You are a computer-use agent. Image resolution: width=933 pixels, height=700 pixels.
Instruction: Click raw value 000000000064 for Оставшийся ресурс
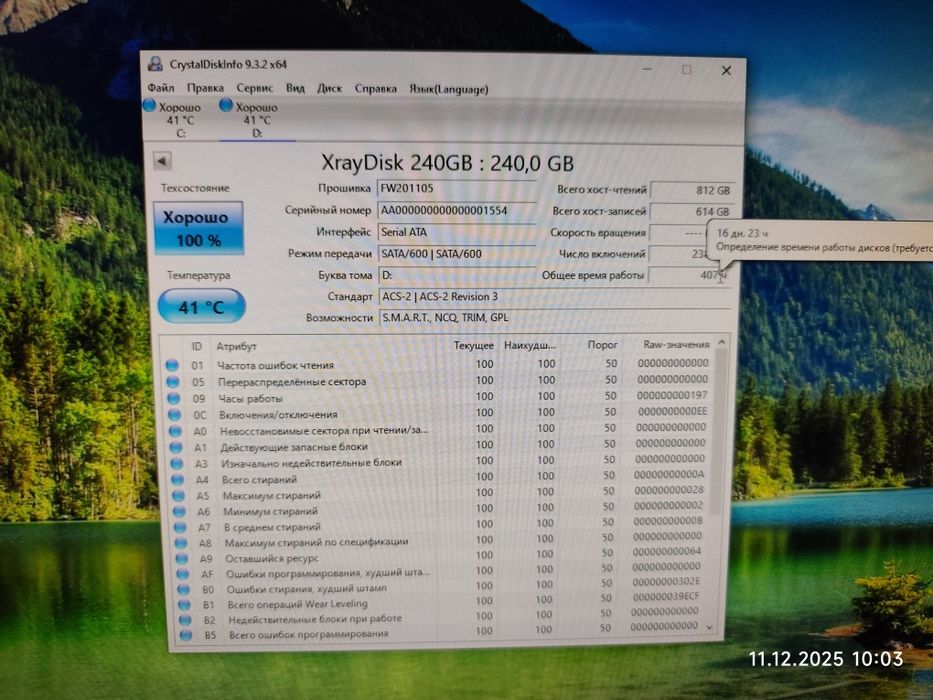666,552
